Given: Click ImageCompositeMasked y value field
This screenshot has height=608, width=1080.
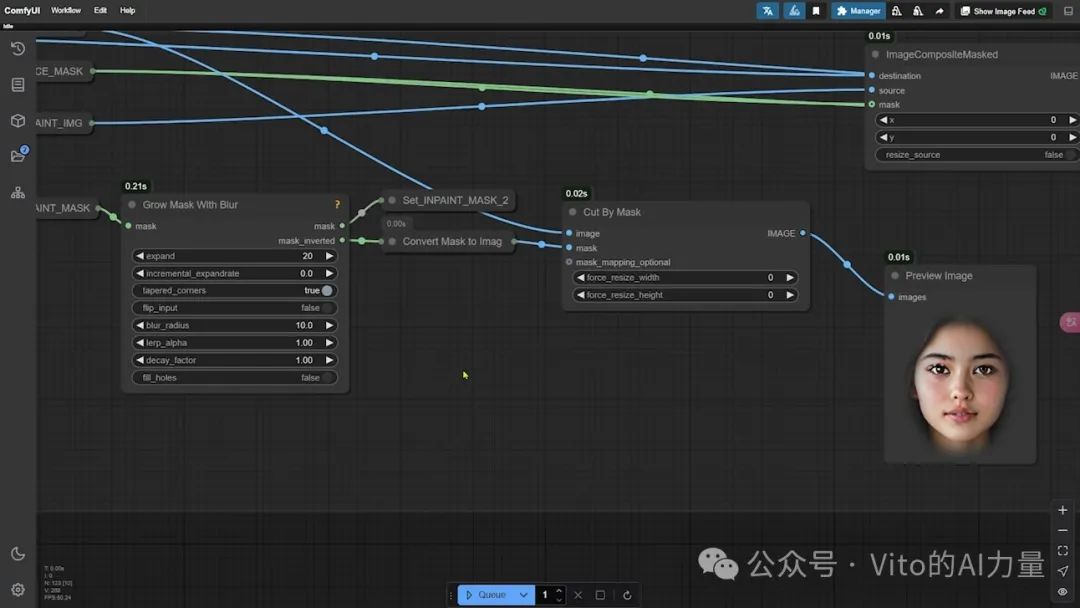Looking at the screenshot, I should pos(976,137).
